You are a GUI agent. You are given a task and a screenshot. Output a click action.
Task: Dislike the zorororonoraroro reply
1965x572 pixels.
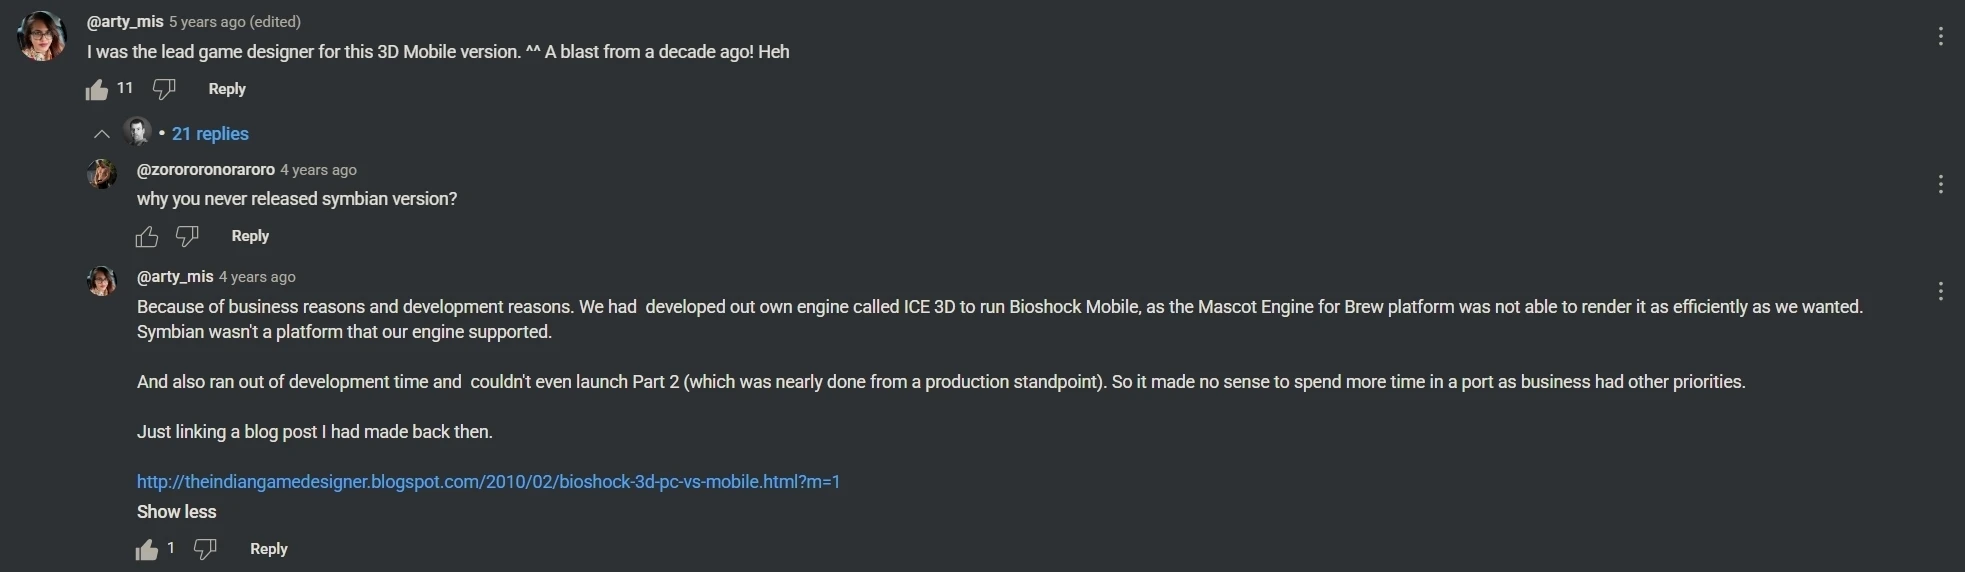[187, 236]
